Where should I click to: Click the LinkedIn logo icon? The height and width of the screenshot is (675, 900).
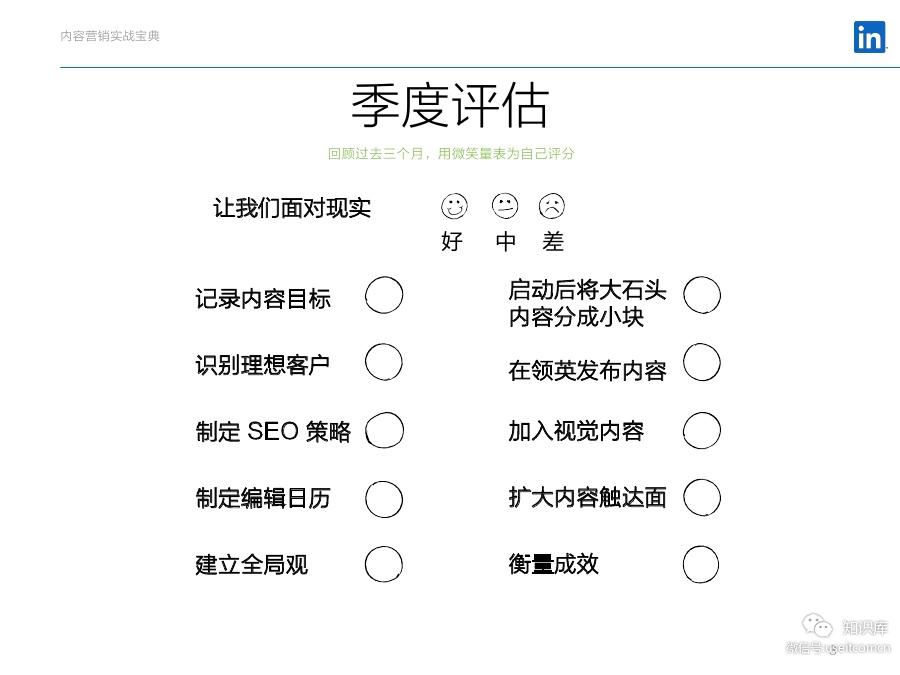point(869,38)
